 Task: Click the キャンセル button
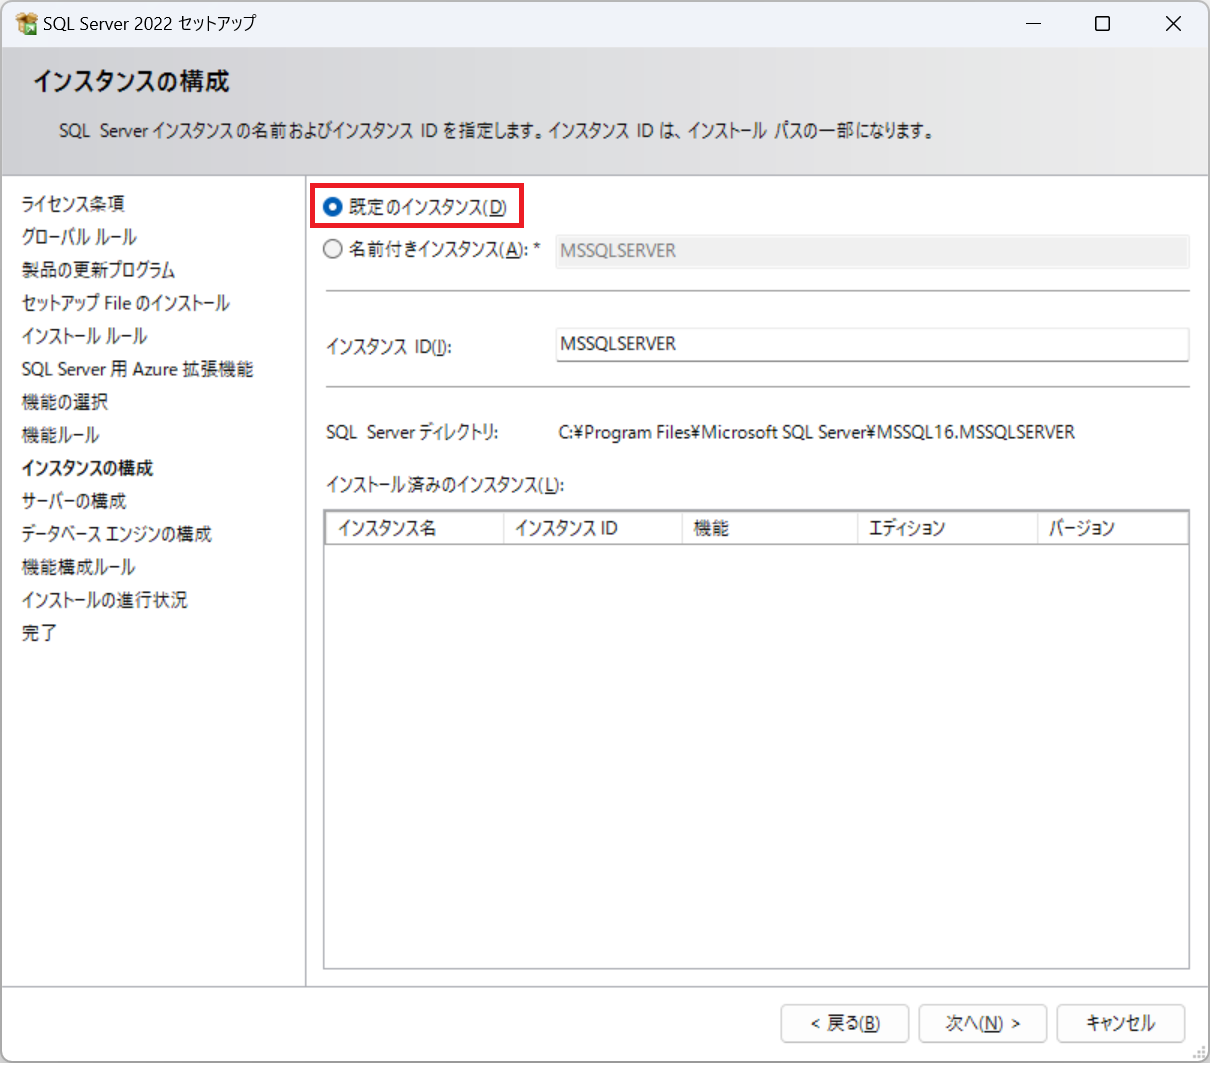(1121, 1023)
